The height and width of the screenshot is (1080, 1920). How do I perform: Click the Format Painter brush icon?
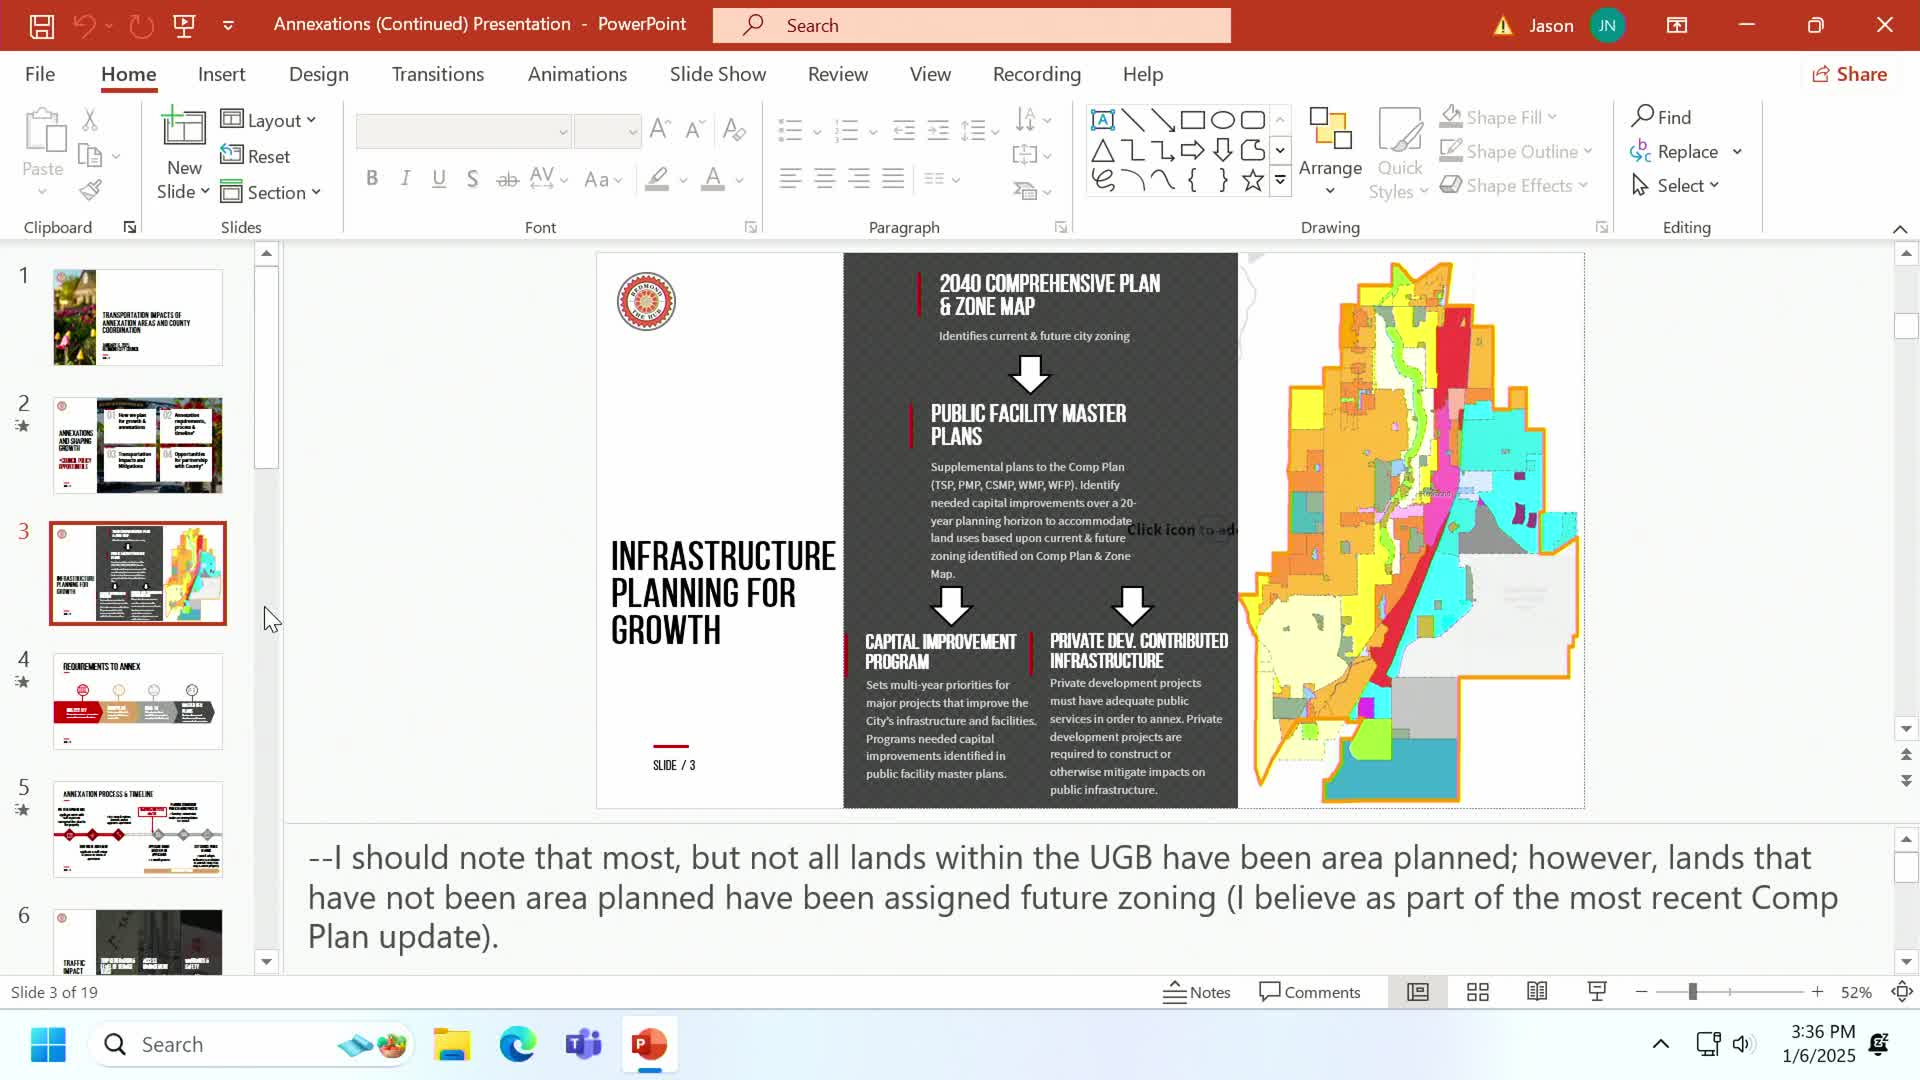point(91,190)
